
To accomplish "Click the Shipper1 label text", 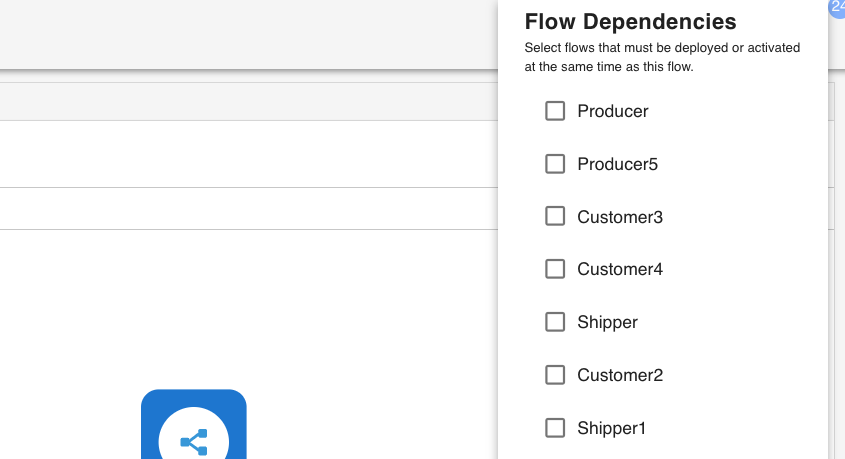I will click(612, 428).
